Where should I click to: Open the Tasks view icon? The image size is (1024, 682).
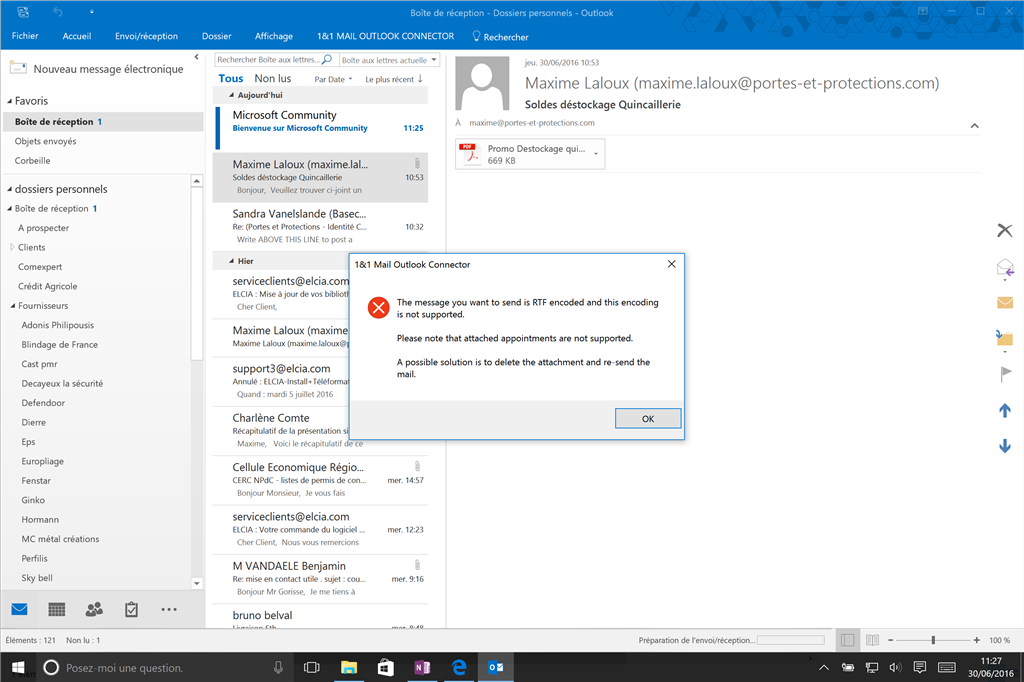pos(131,609)
